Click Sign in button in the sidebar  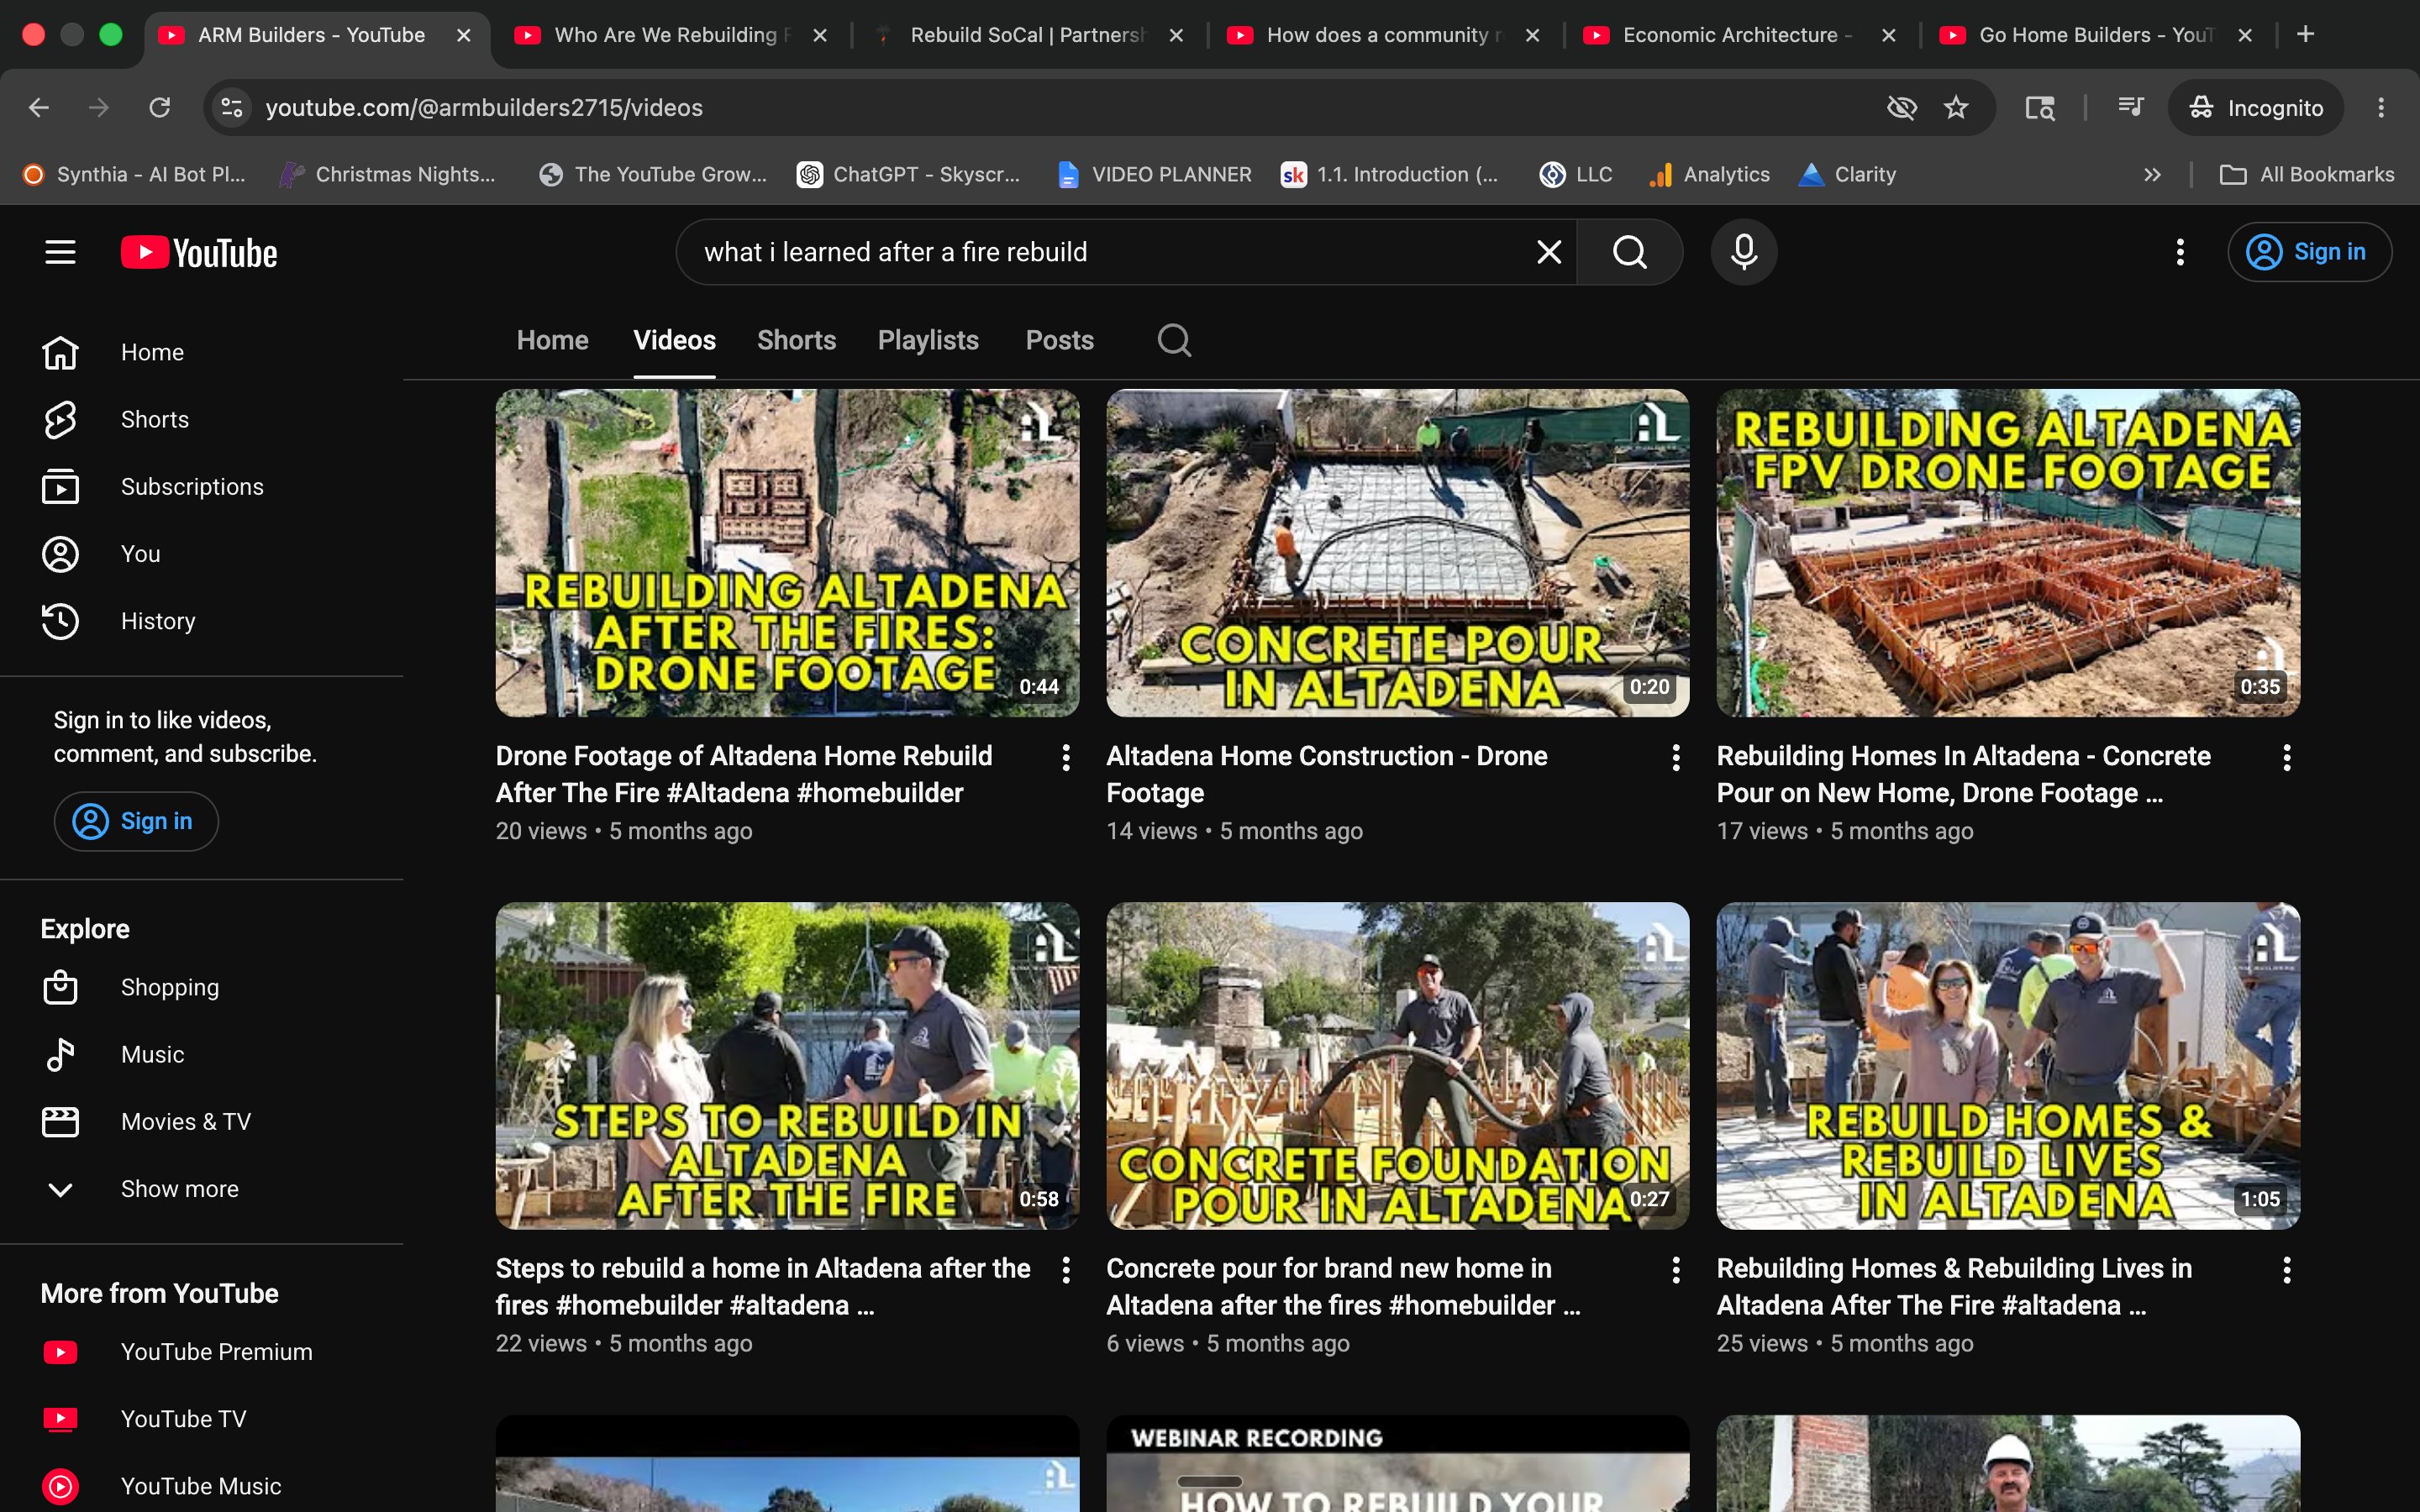pyautogui.click(x=136, y=821)
